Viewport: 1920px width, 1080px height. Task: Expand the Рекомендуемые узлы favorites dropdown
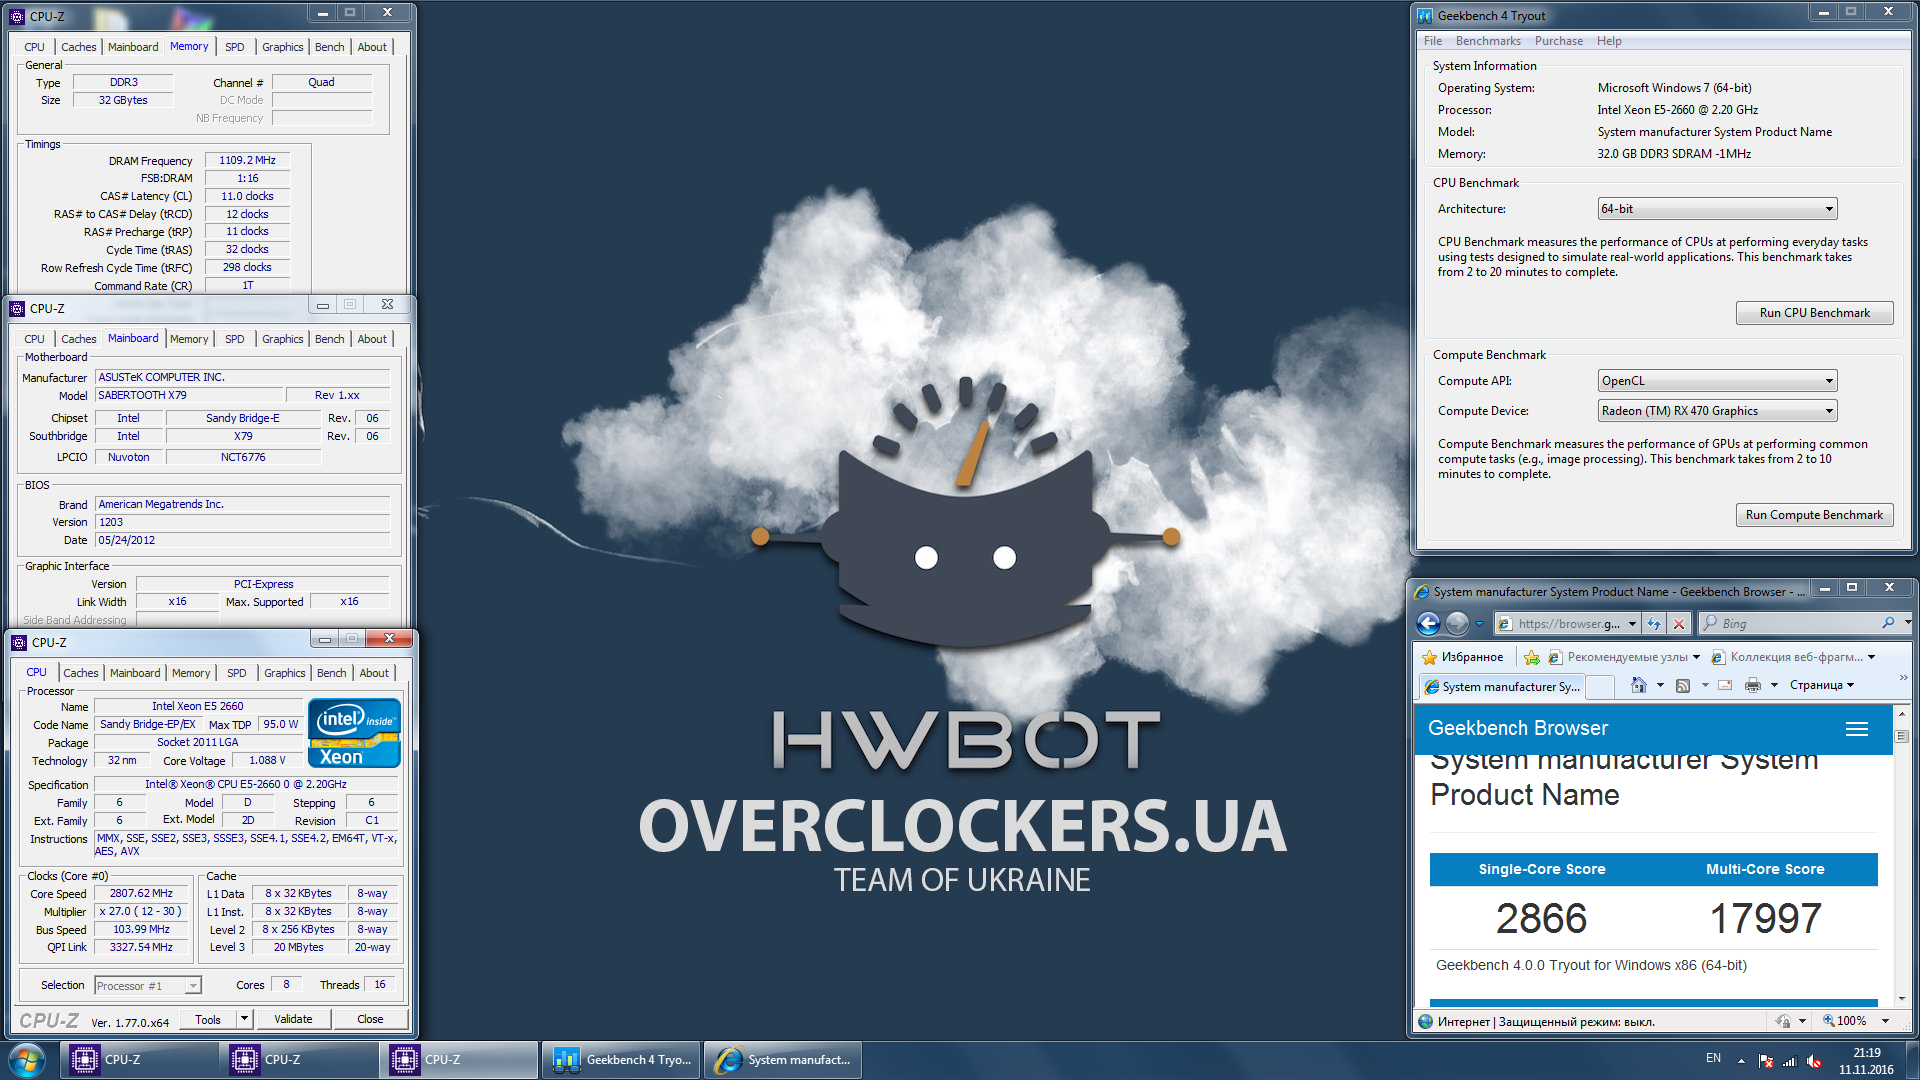tap(1697, 657)
